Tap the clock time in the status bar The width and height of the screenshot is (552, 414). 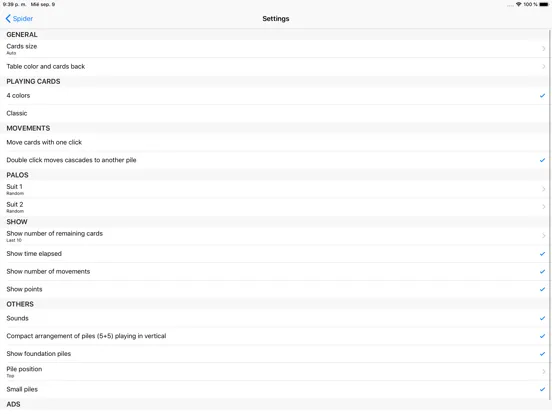(x=14, y=5)
